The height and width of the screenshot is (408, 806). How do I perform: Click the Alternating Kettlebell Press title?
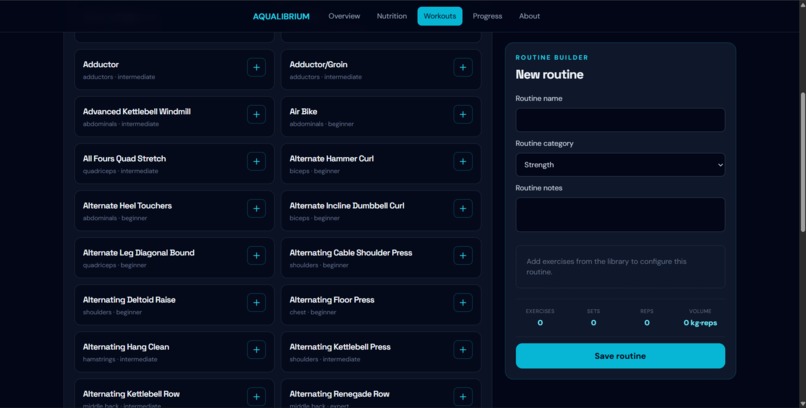(340, 347)
